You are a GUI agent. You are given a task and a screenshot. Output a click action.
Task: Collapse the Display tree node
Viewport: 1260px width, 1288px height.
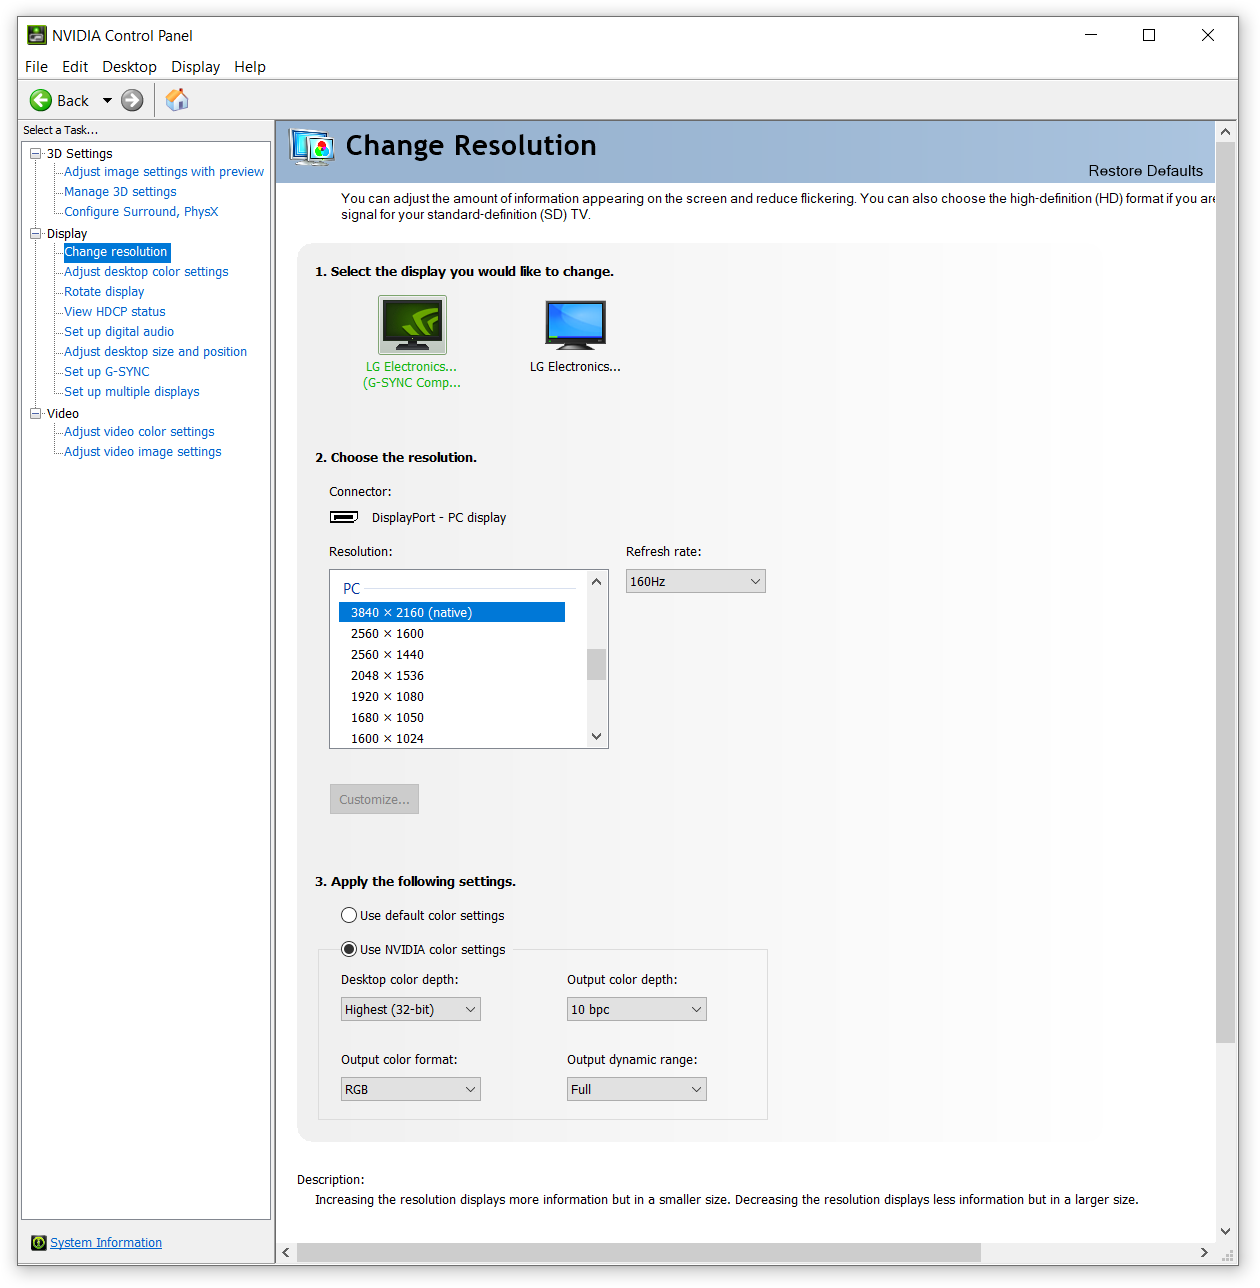pyautogui.click(x=36, y=233)
